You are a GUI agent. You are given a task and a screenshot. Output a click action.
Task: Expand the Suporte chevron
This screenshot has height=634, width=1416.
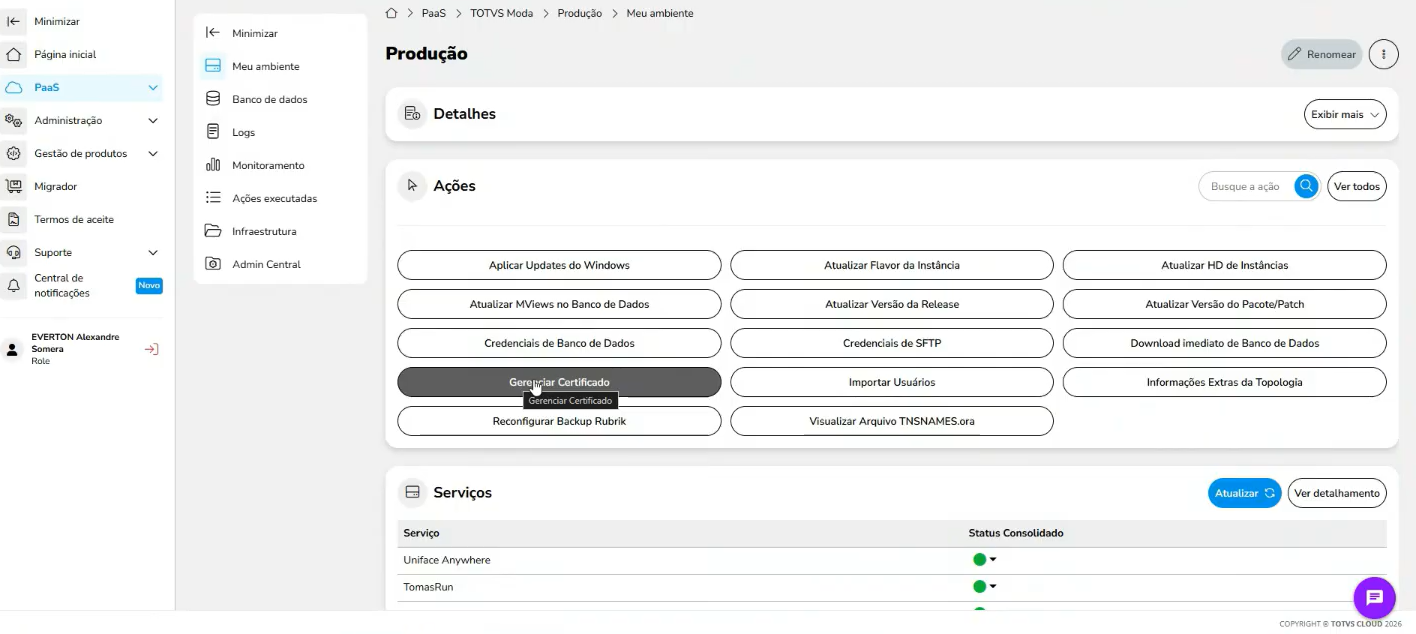coord(153,252)
